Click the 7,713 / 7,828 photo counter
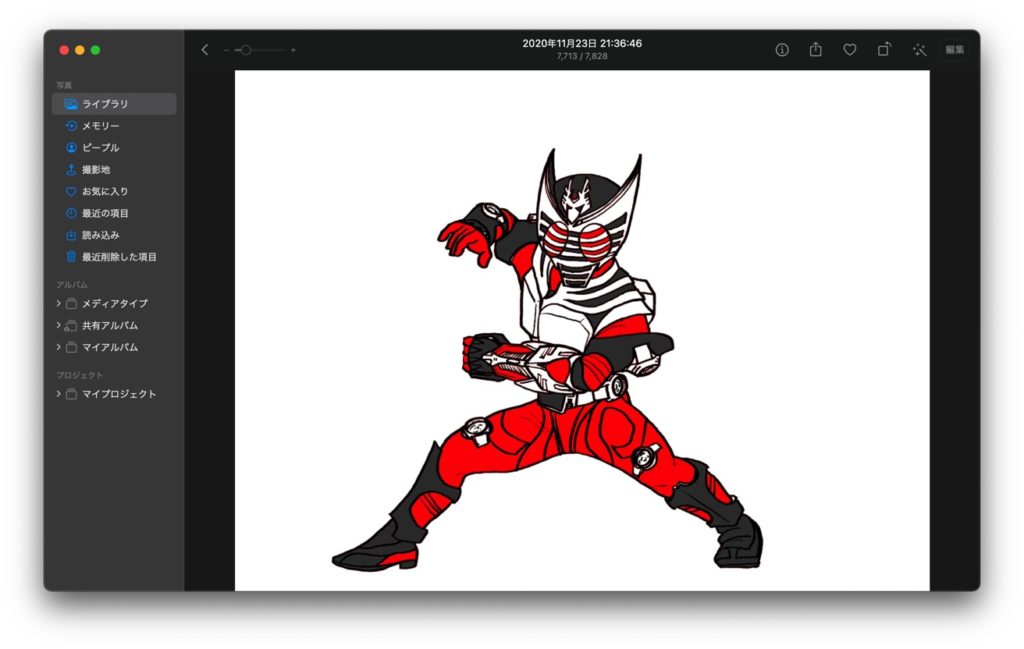 click(x=582, y=56)
